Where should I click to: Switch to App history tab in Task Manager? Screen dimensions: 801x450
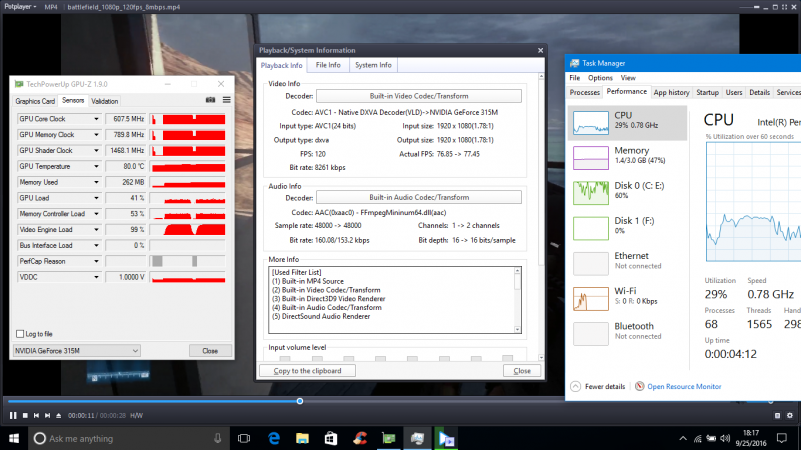click(672, 92)
